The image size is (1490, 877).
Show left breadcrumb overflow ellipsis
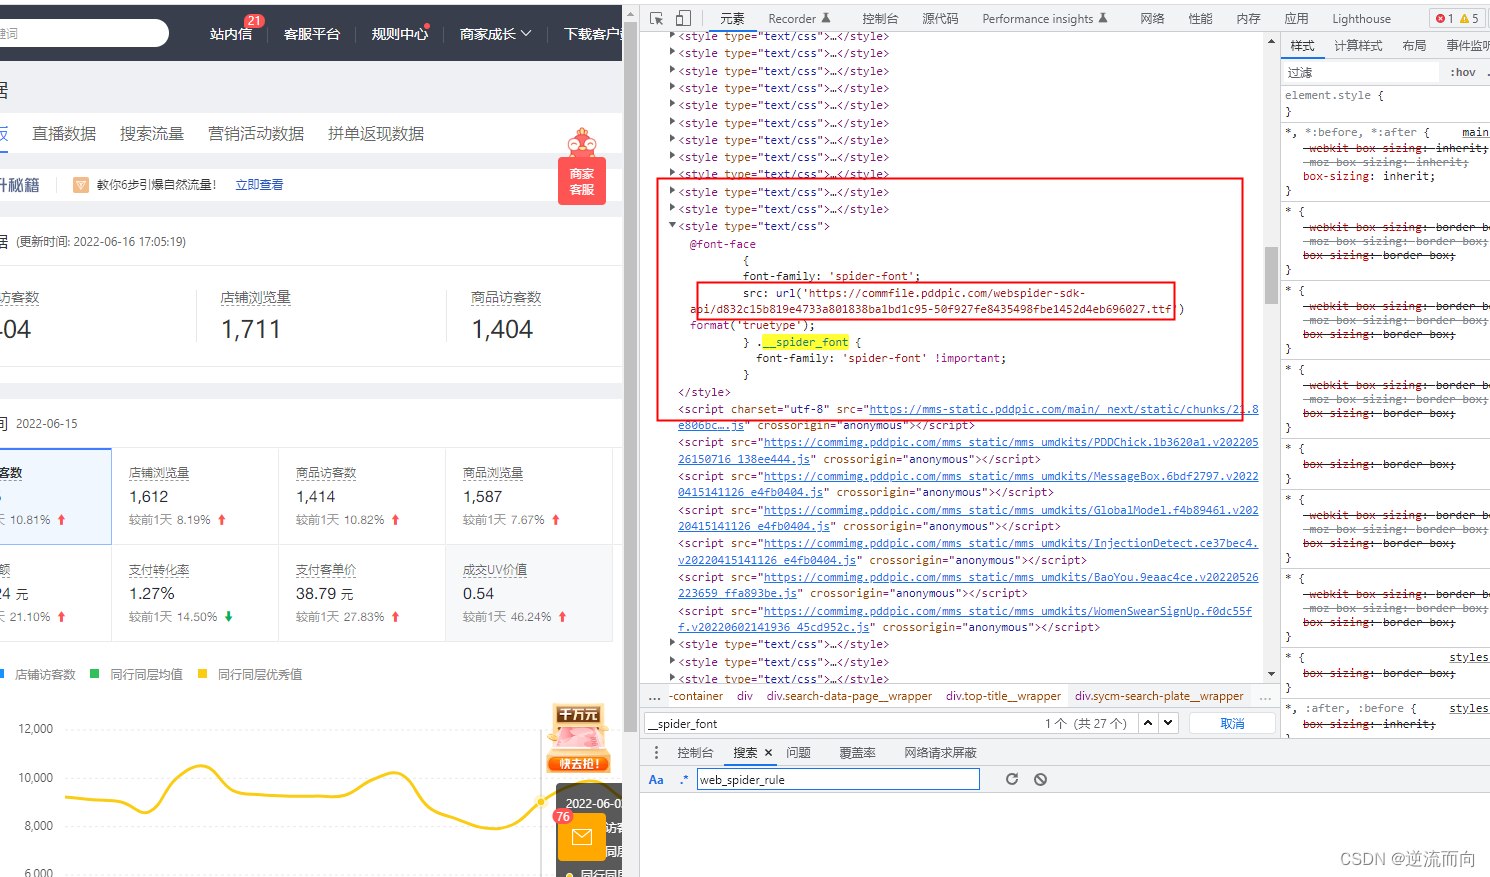(x=654, y=696)
